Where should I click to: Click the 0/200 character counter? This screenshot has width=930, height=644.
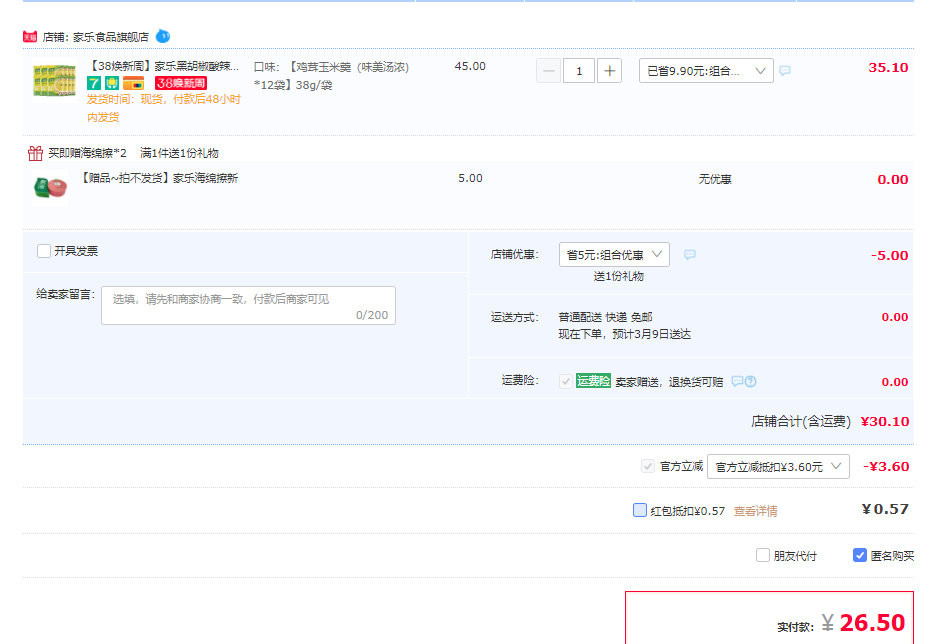(x=372, y=315)
